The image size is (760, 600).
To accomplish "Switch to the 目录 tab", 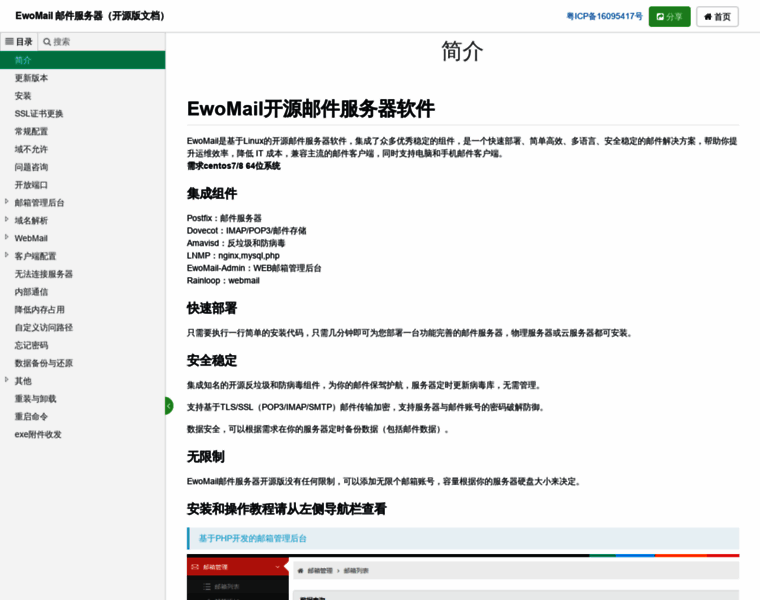I will [x=19, y=42].
